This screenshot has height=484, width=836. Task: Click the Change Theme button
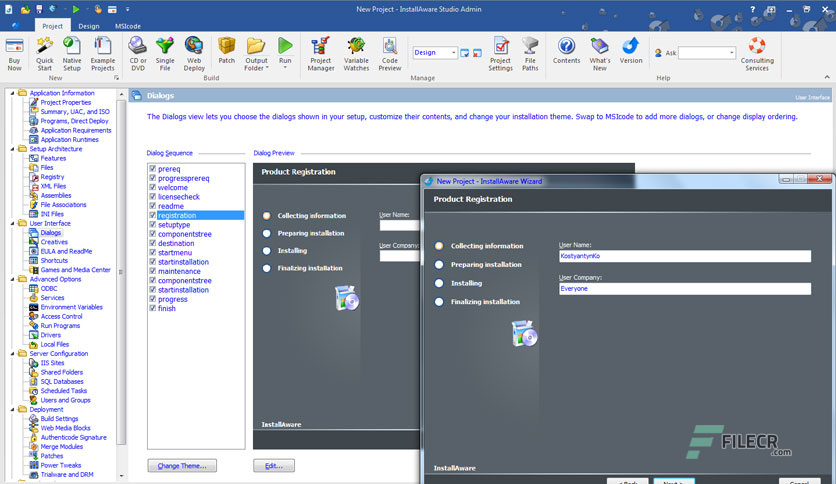[x=182, y=465]
